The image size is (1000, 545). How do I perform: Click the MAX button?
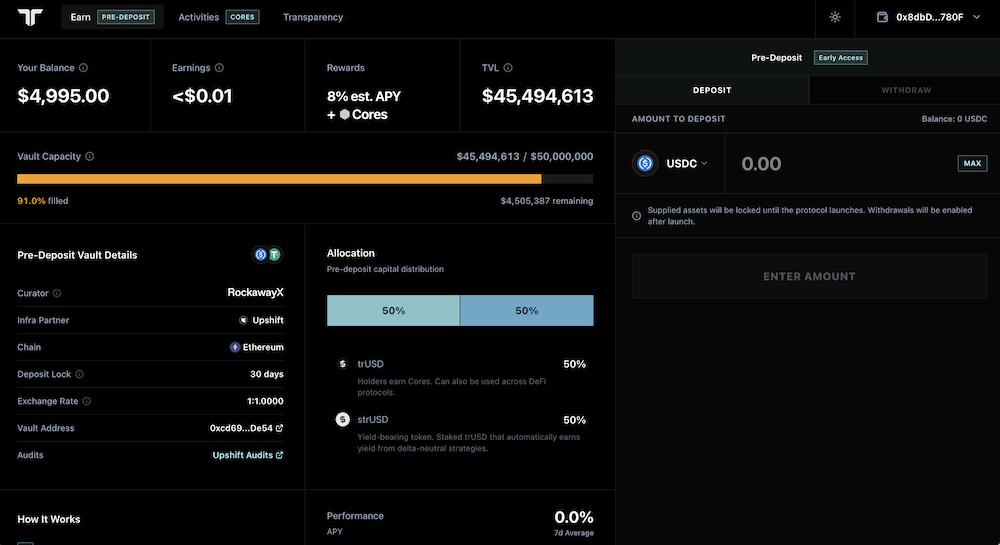972,163
